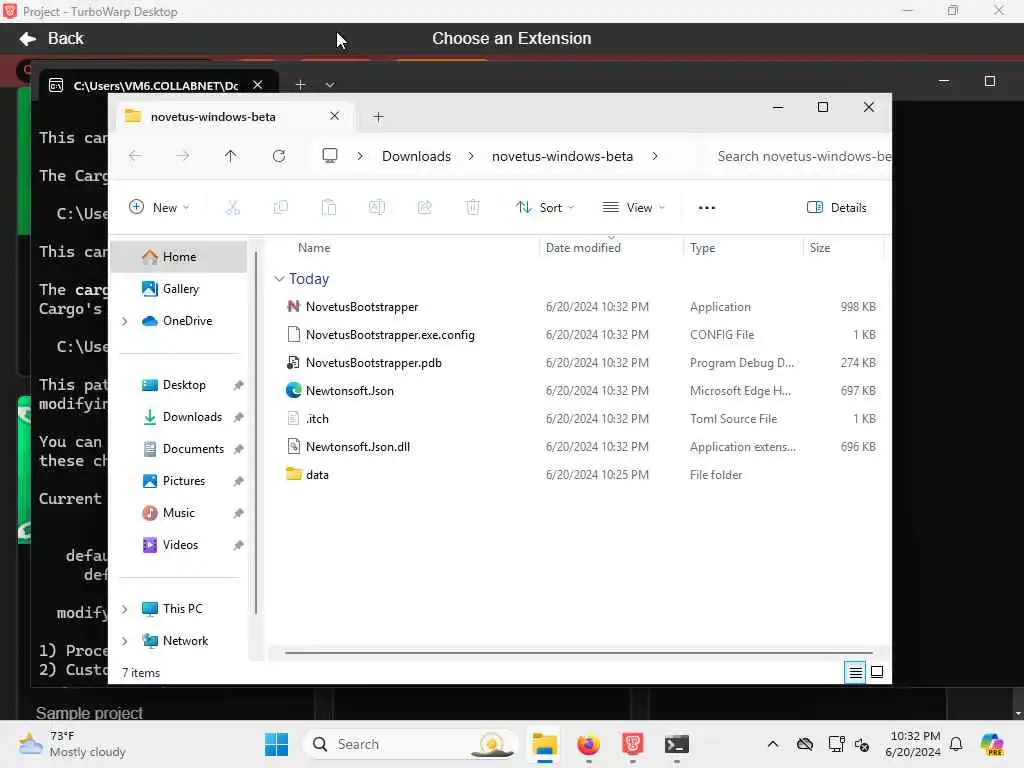Select Pictures in quick access
The width and height of the screenshot is (1024, 768).
(179, 481)
